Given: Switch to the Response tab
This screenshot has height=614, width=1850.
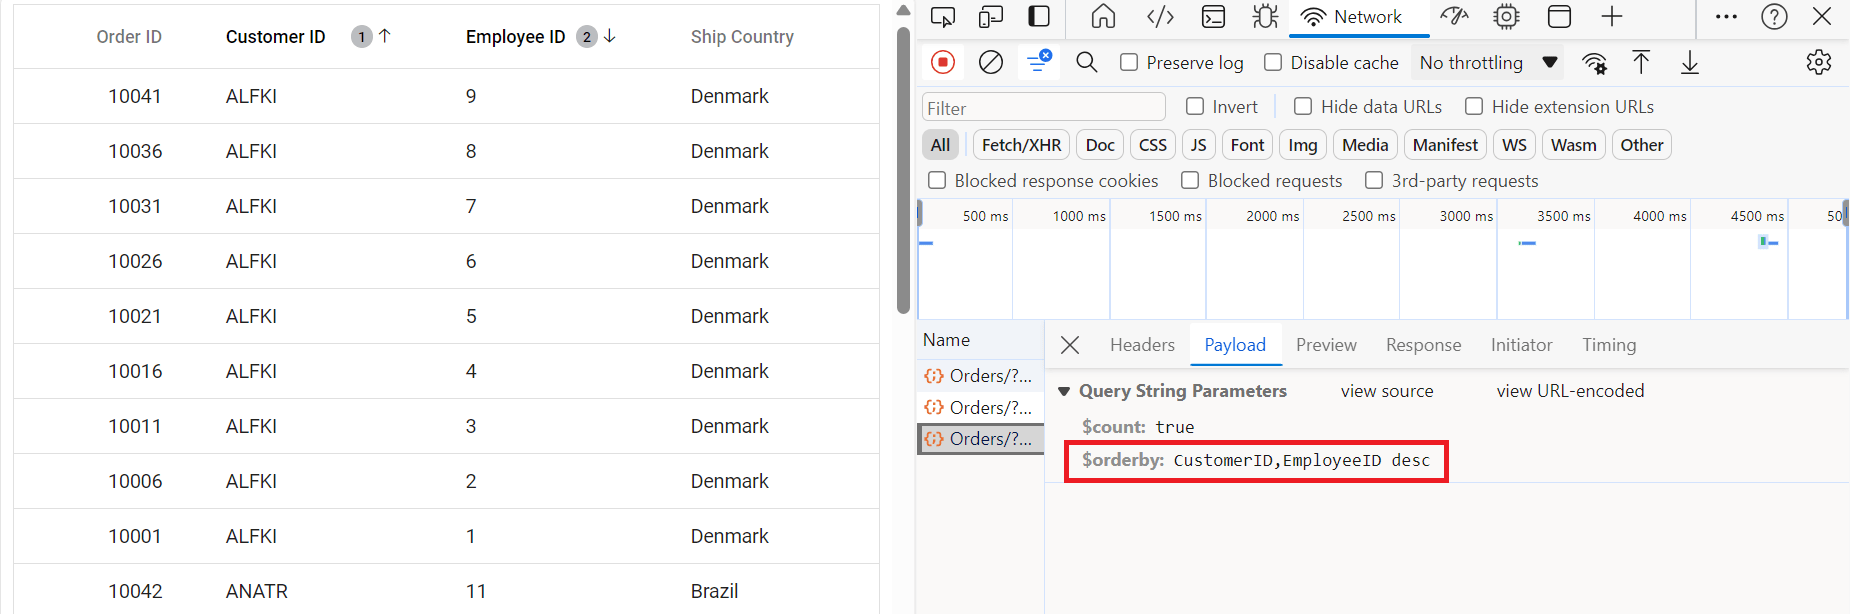Looking at the screenshot, I should [1423, 345].
